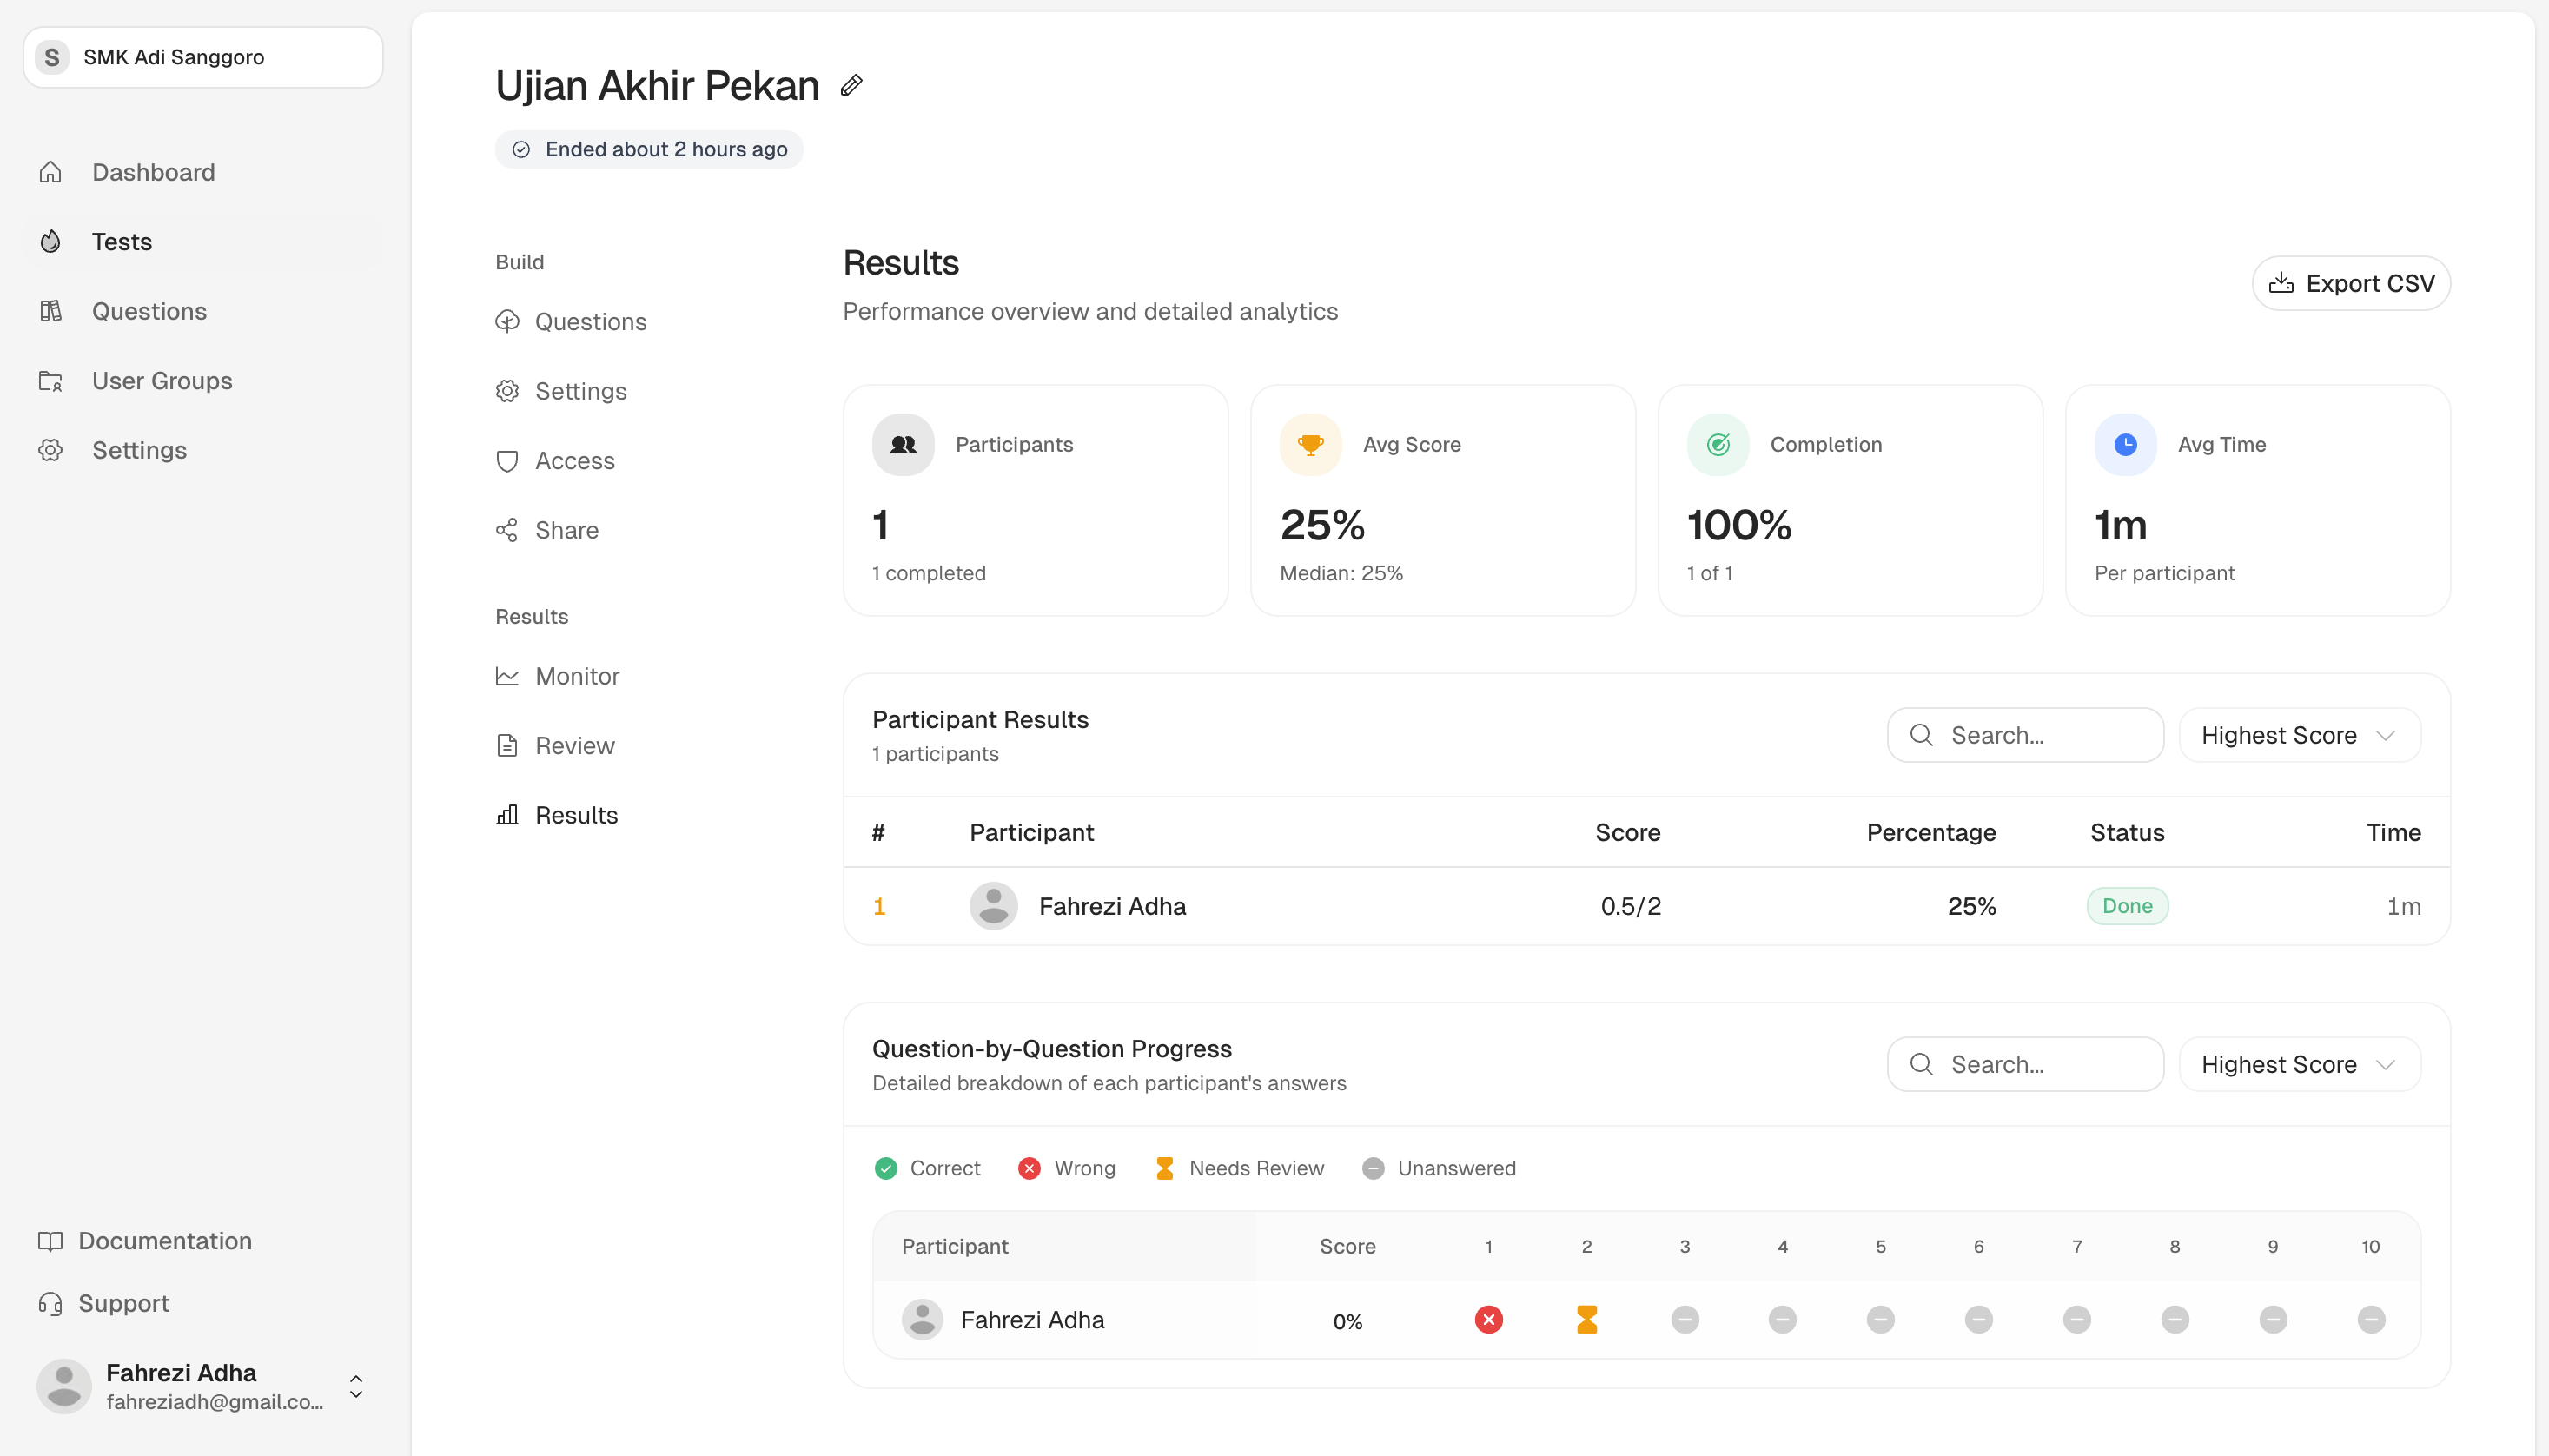Open Support from the sidebar
The width and height of the screenshot is (2549, 1456).
[123, 1303]
